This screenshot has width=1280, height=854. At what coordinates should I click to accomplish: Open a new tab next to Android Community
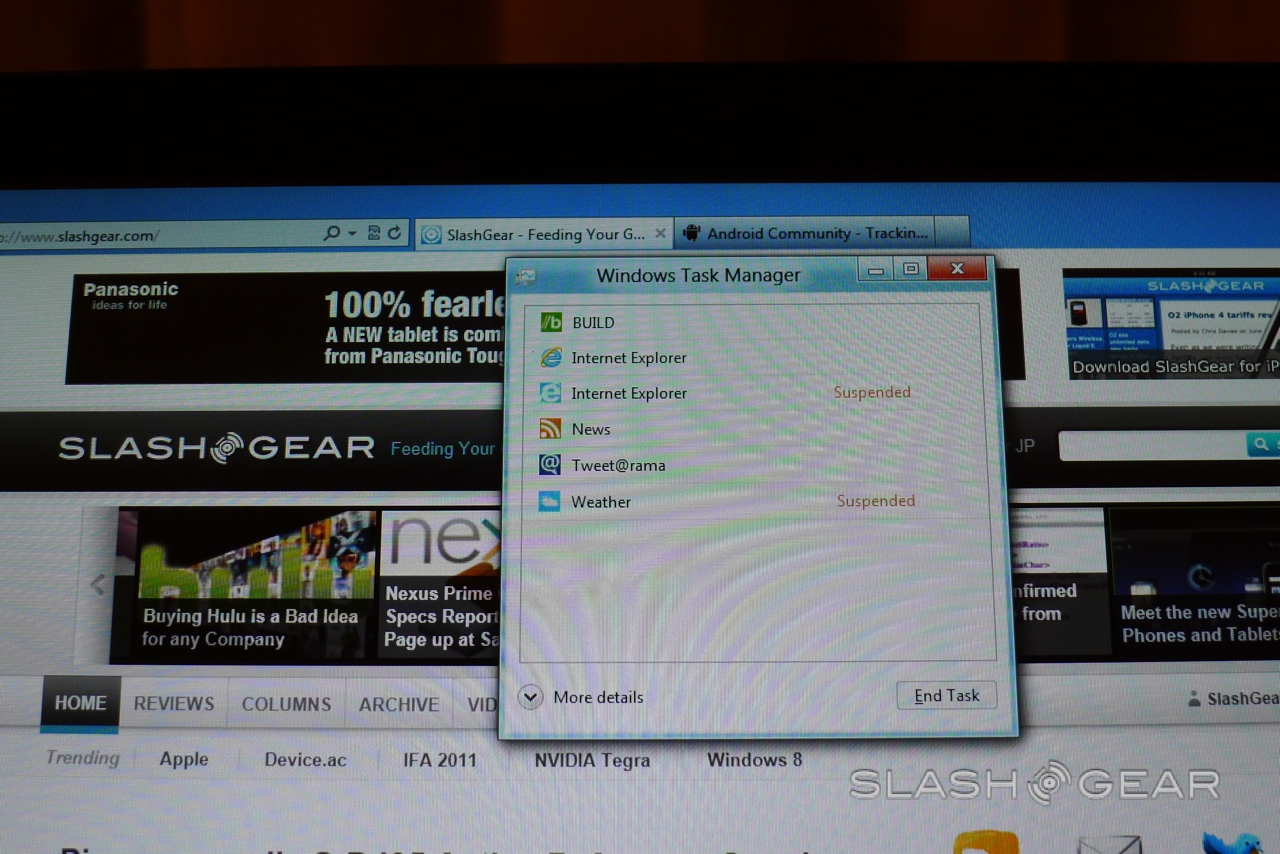[953, 232]
